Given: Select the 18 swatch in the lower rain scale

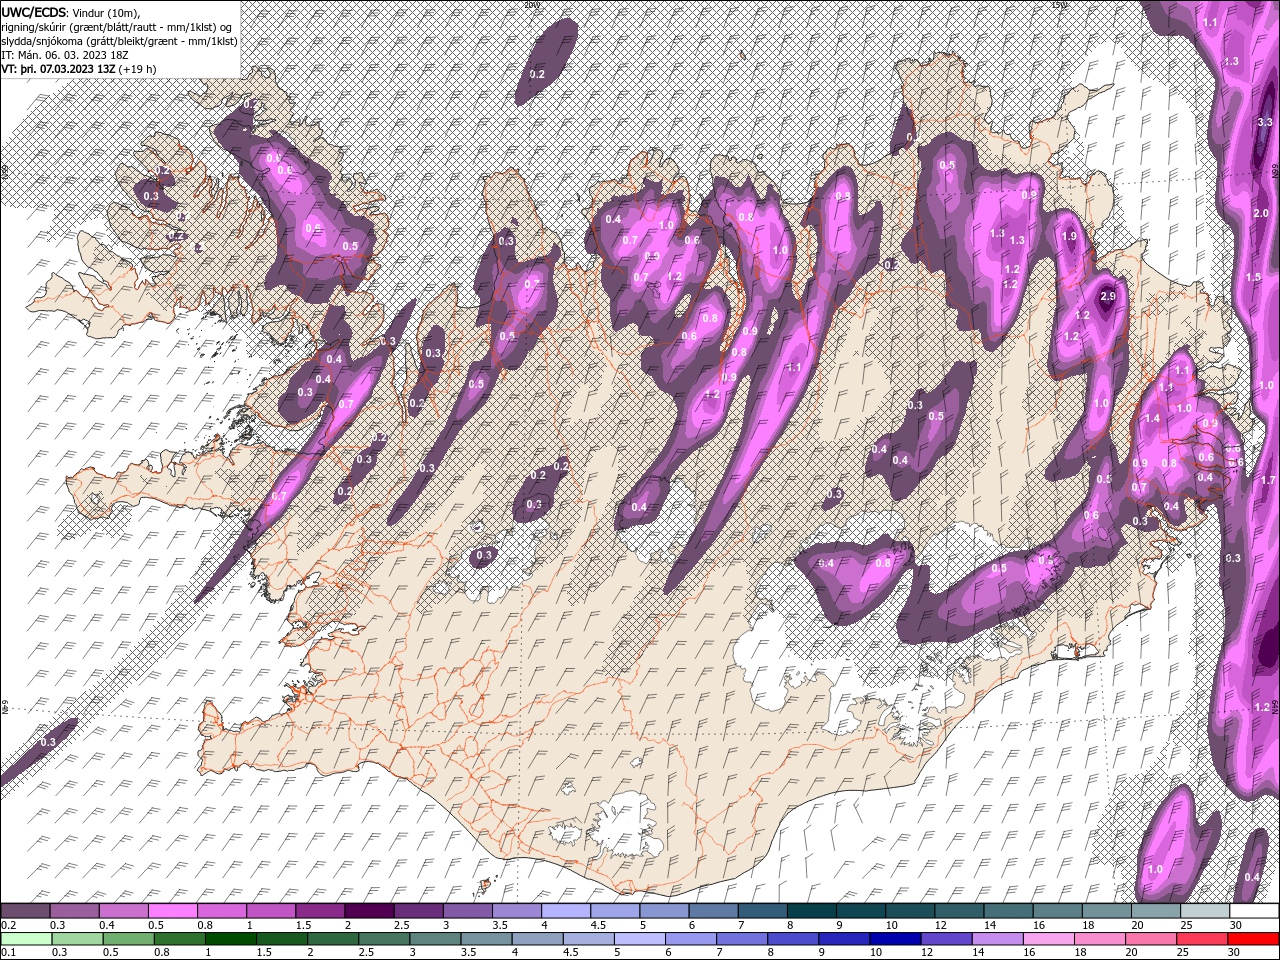Looking at the screenshot, I should pos(1100,939).
